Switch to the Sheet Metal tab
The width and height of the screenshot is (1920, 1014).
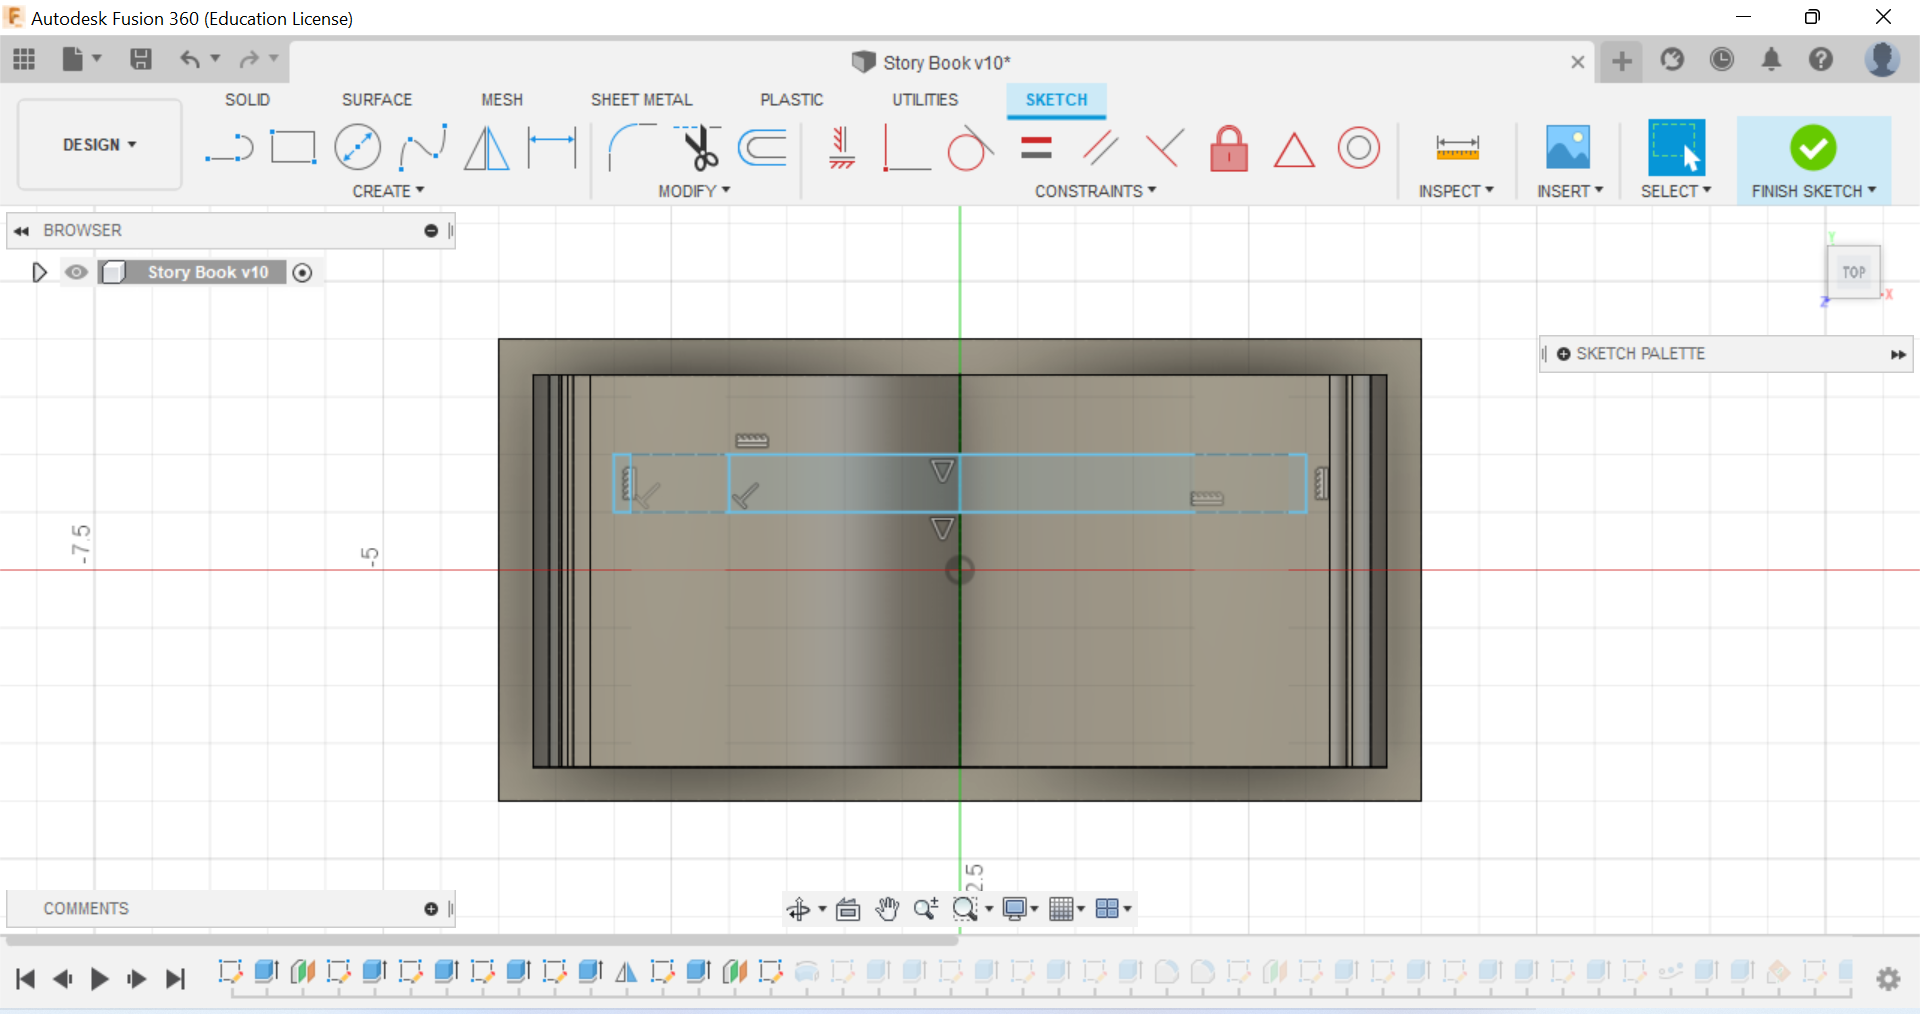(x=641, y=100)
